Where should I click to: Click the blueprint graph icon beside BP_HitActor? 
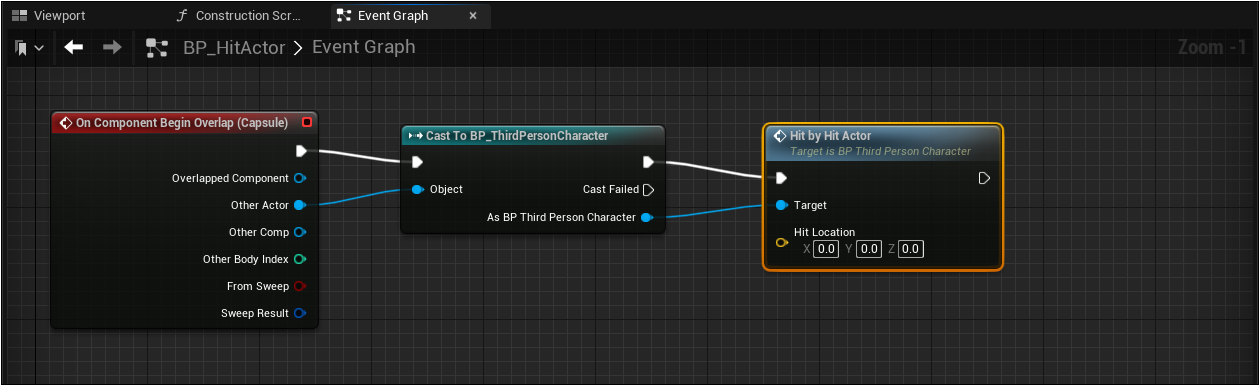[157, 48]
